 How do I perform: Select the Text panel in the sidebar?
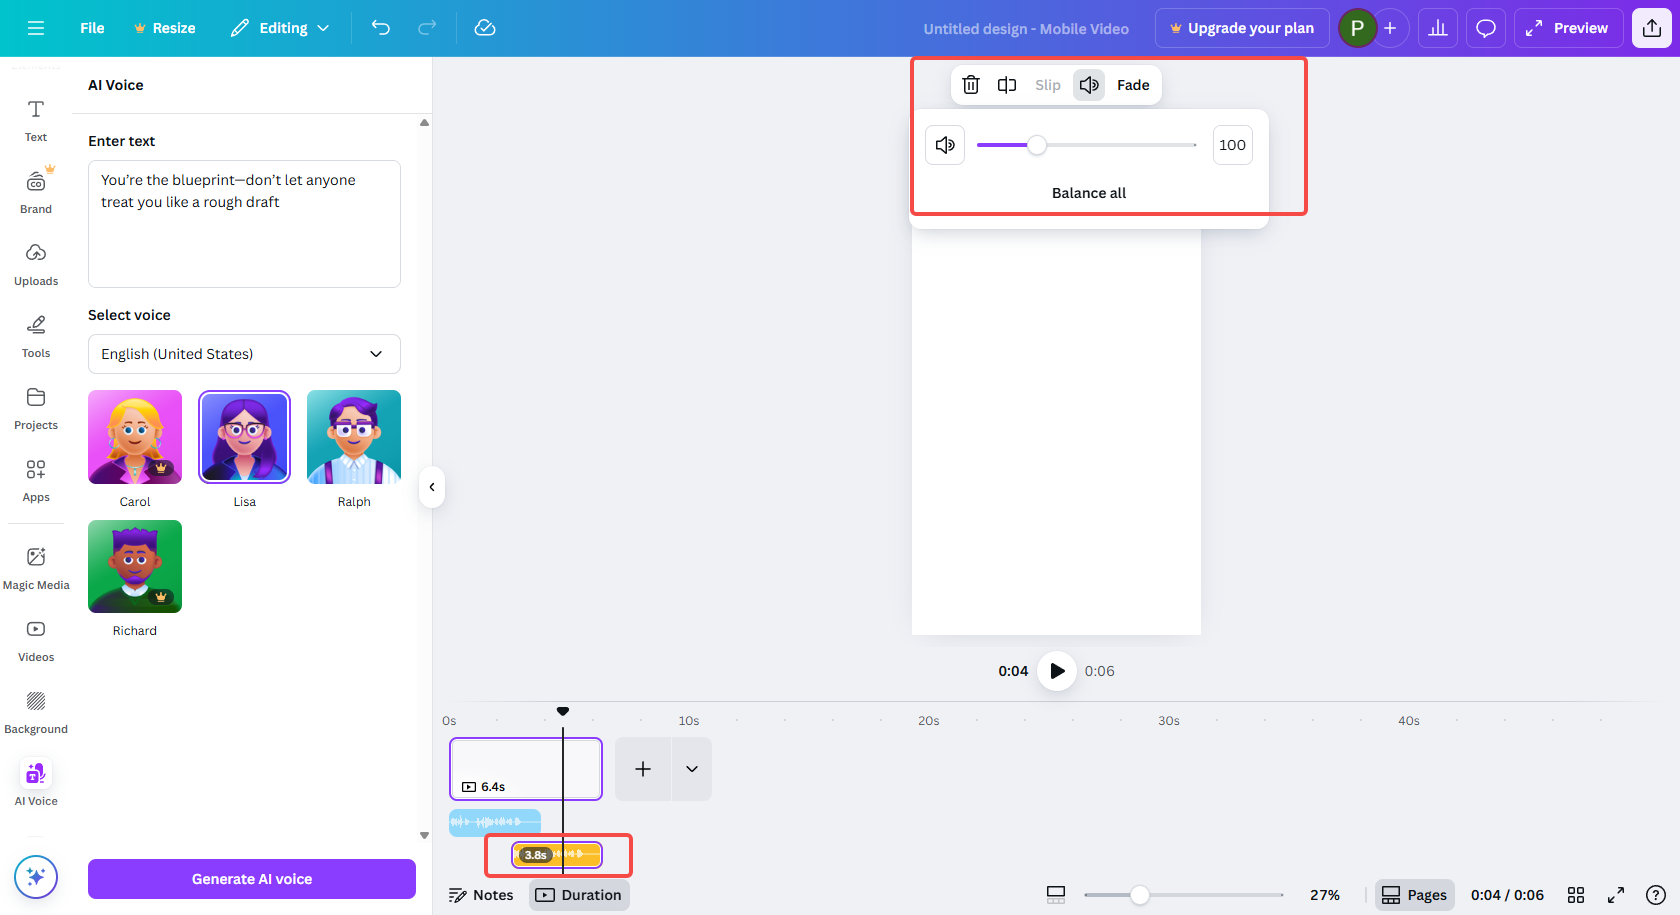click(x=35, y=120)
